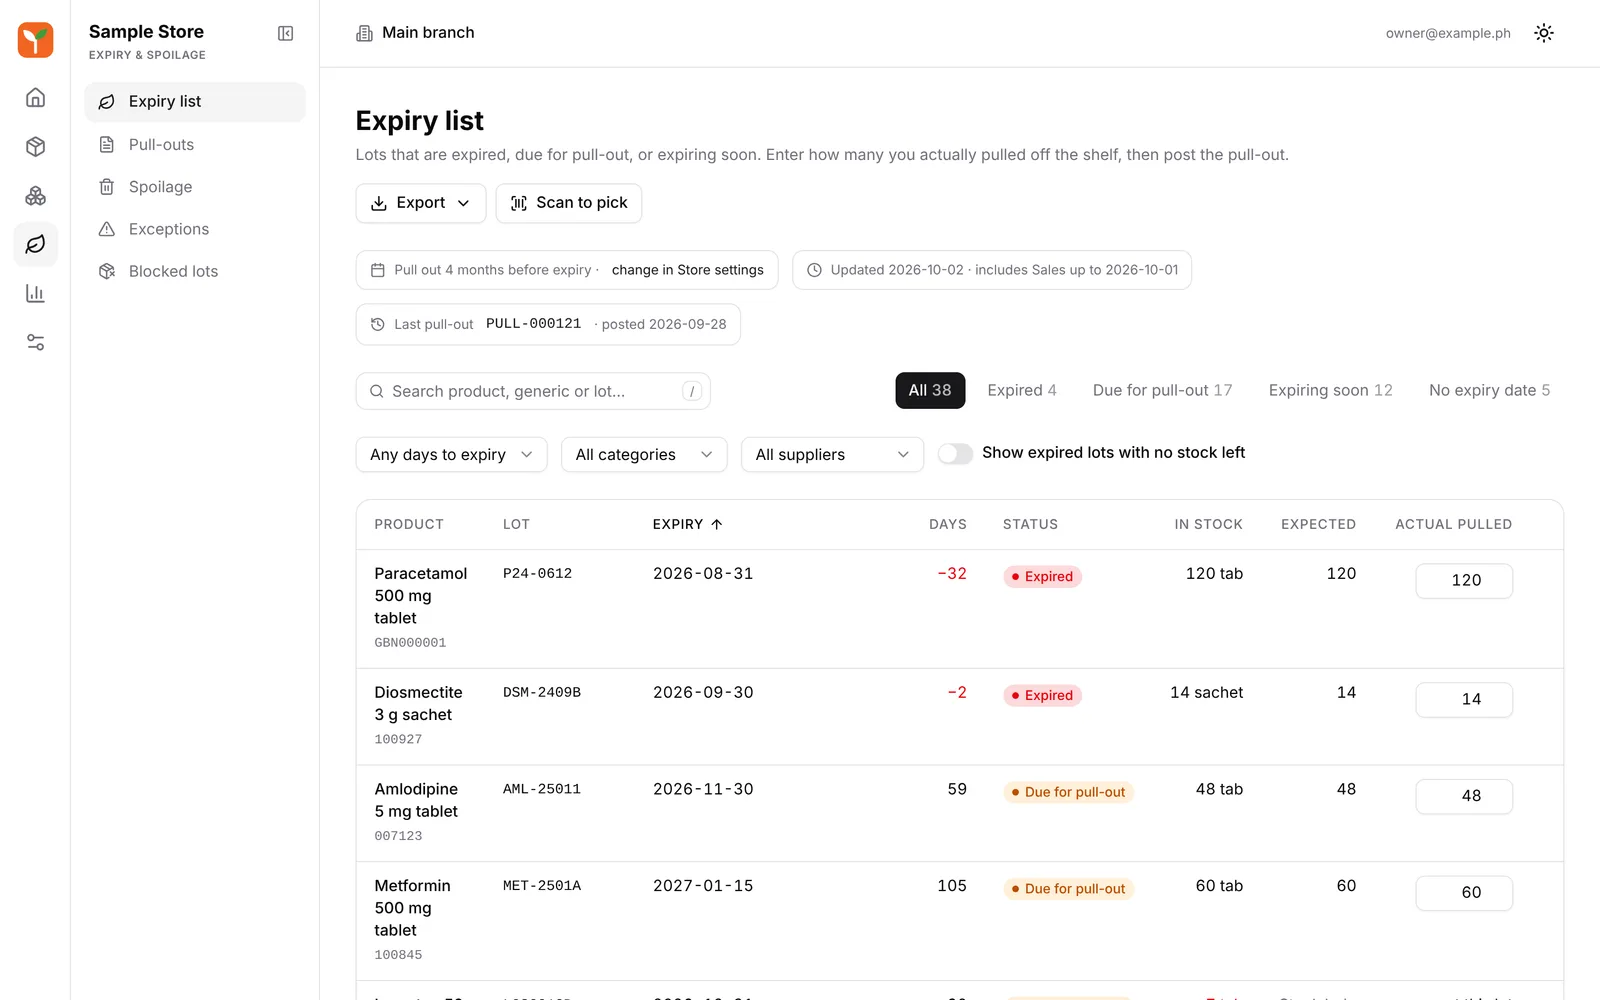Click lot number AML-25011
The height and width of the screenshot is (1000, 1600).
542,789
